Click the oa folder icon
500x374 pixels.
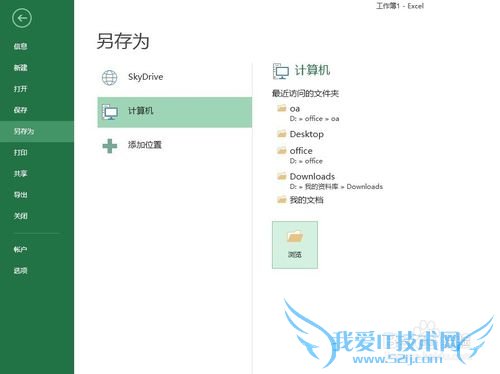282,108
